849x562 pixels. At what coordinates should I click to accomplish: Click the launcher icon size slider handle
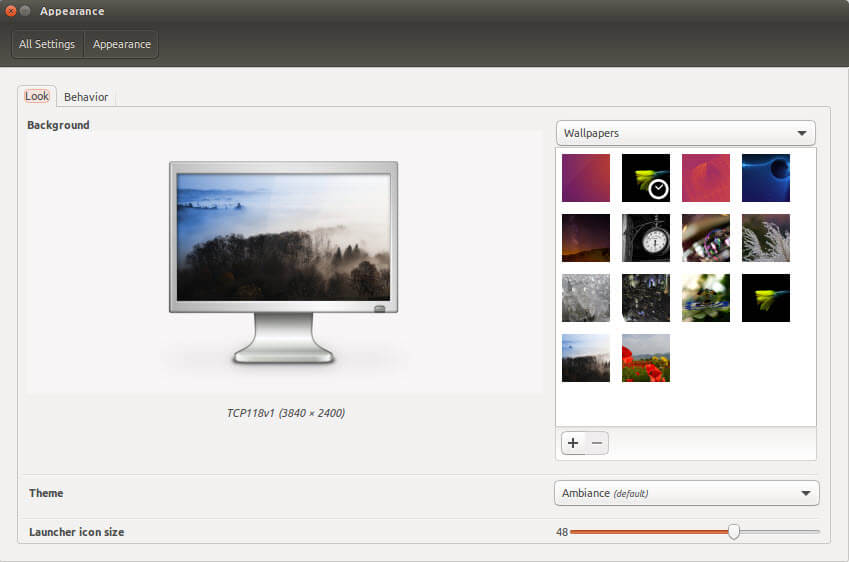[734, 532]
